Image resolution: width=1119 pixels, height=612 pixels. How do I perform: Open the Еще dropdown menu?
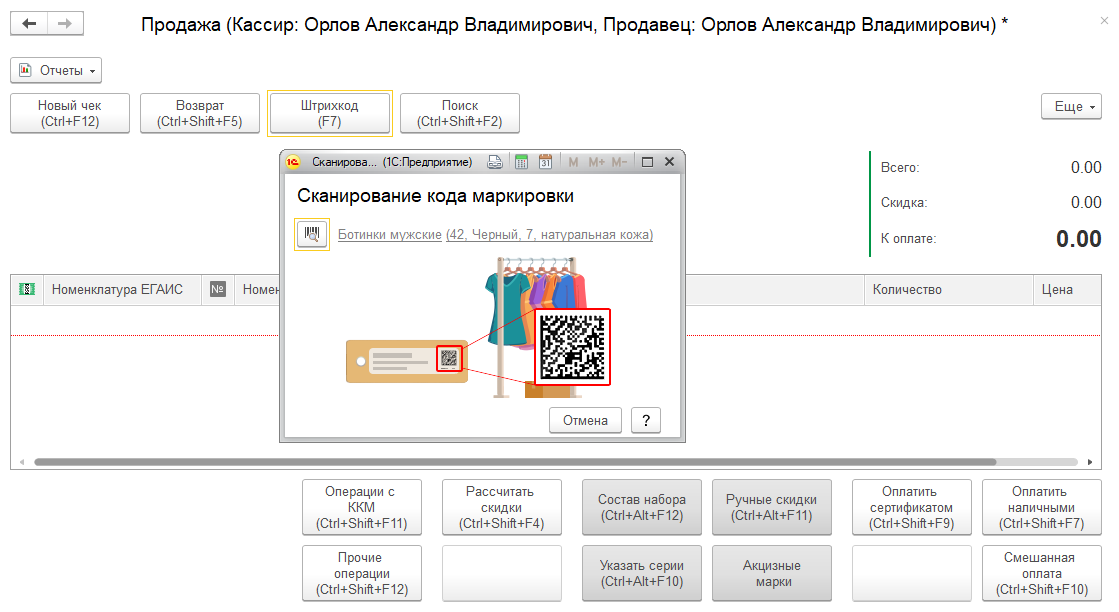tap(1071, 107)
